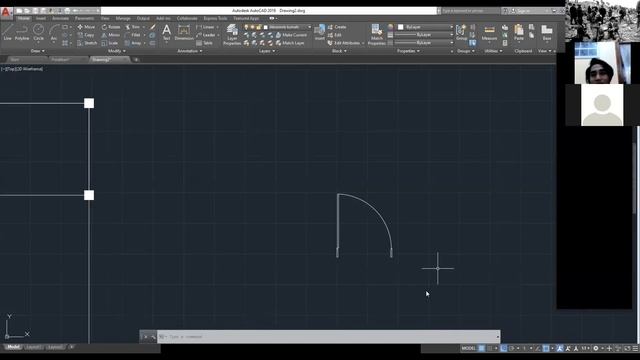Toggle annotation visibility in status bar

point(560,348)
